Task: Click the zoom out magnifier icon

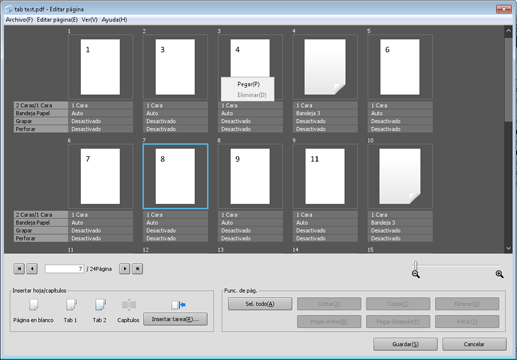Action: pos(415,274)
